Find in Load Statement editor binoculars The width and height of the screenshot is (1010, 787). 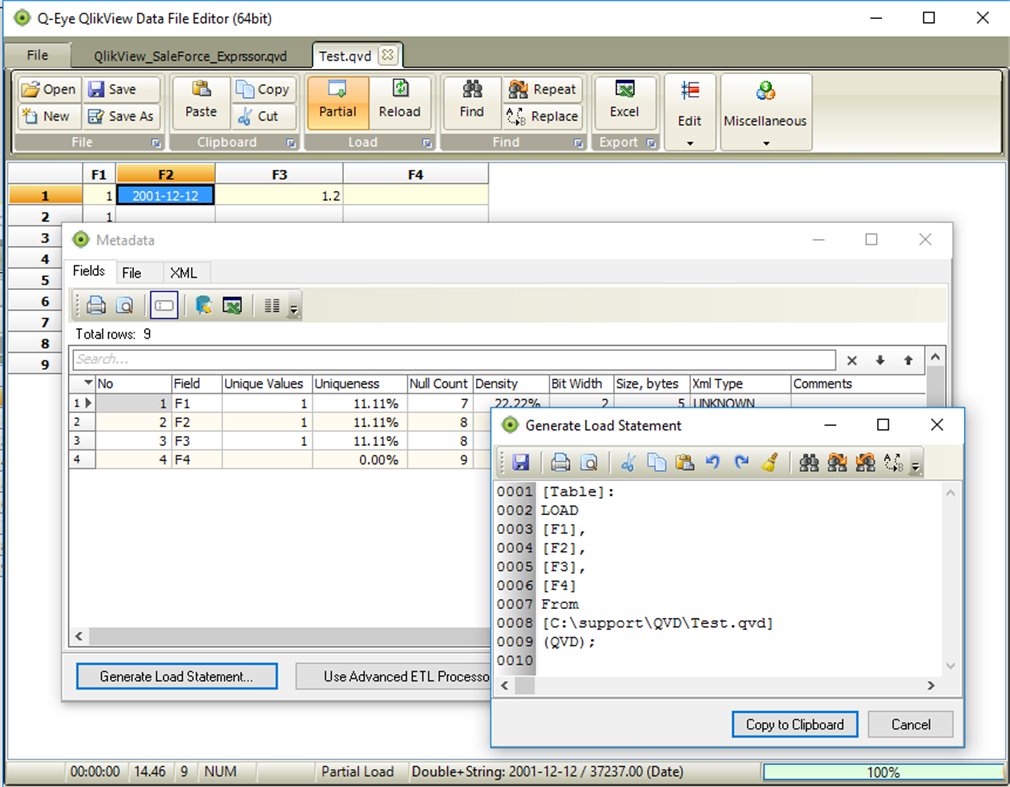pyautogui.click(x=809, y=462)
